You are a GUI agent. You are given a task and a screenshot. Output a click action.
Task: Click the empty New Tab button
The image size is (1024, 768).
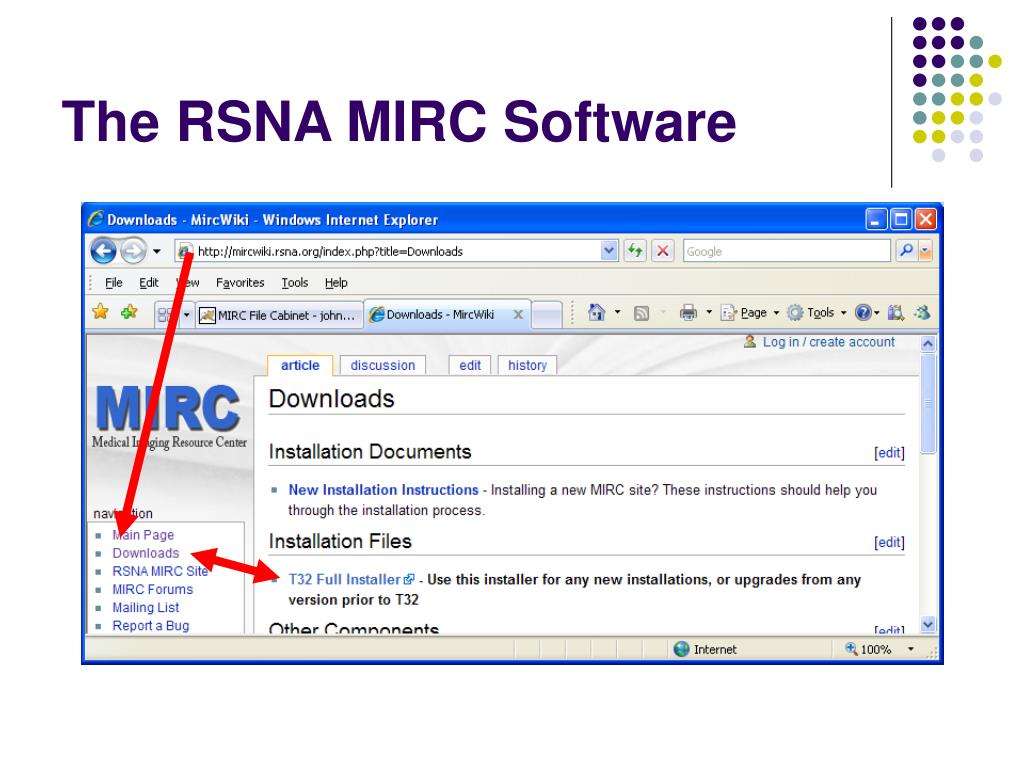547,315
